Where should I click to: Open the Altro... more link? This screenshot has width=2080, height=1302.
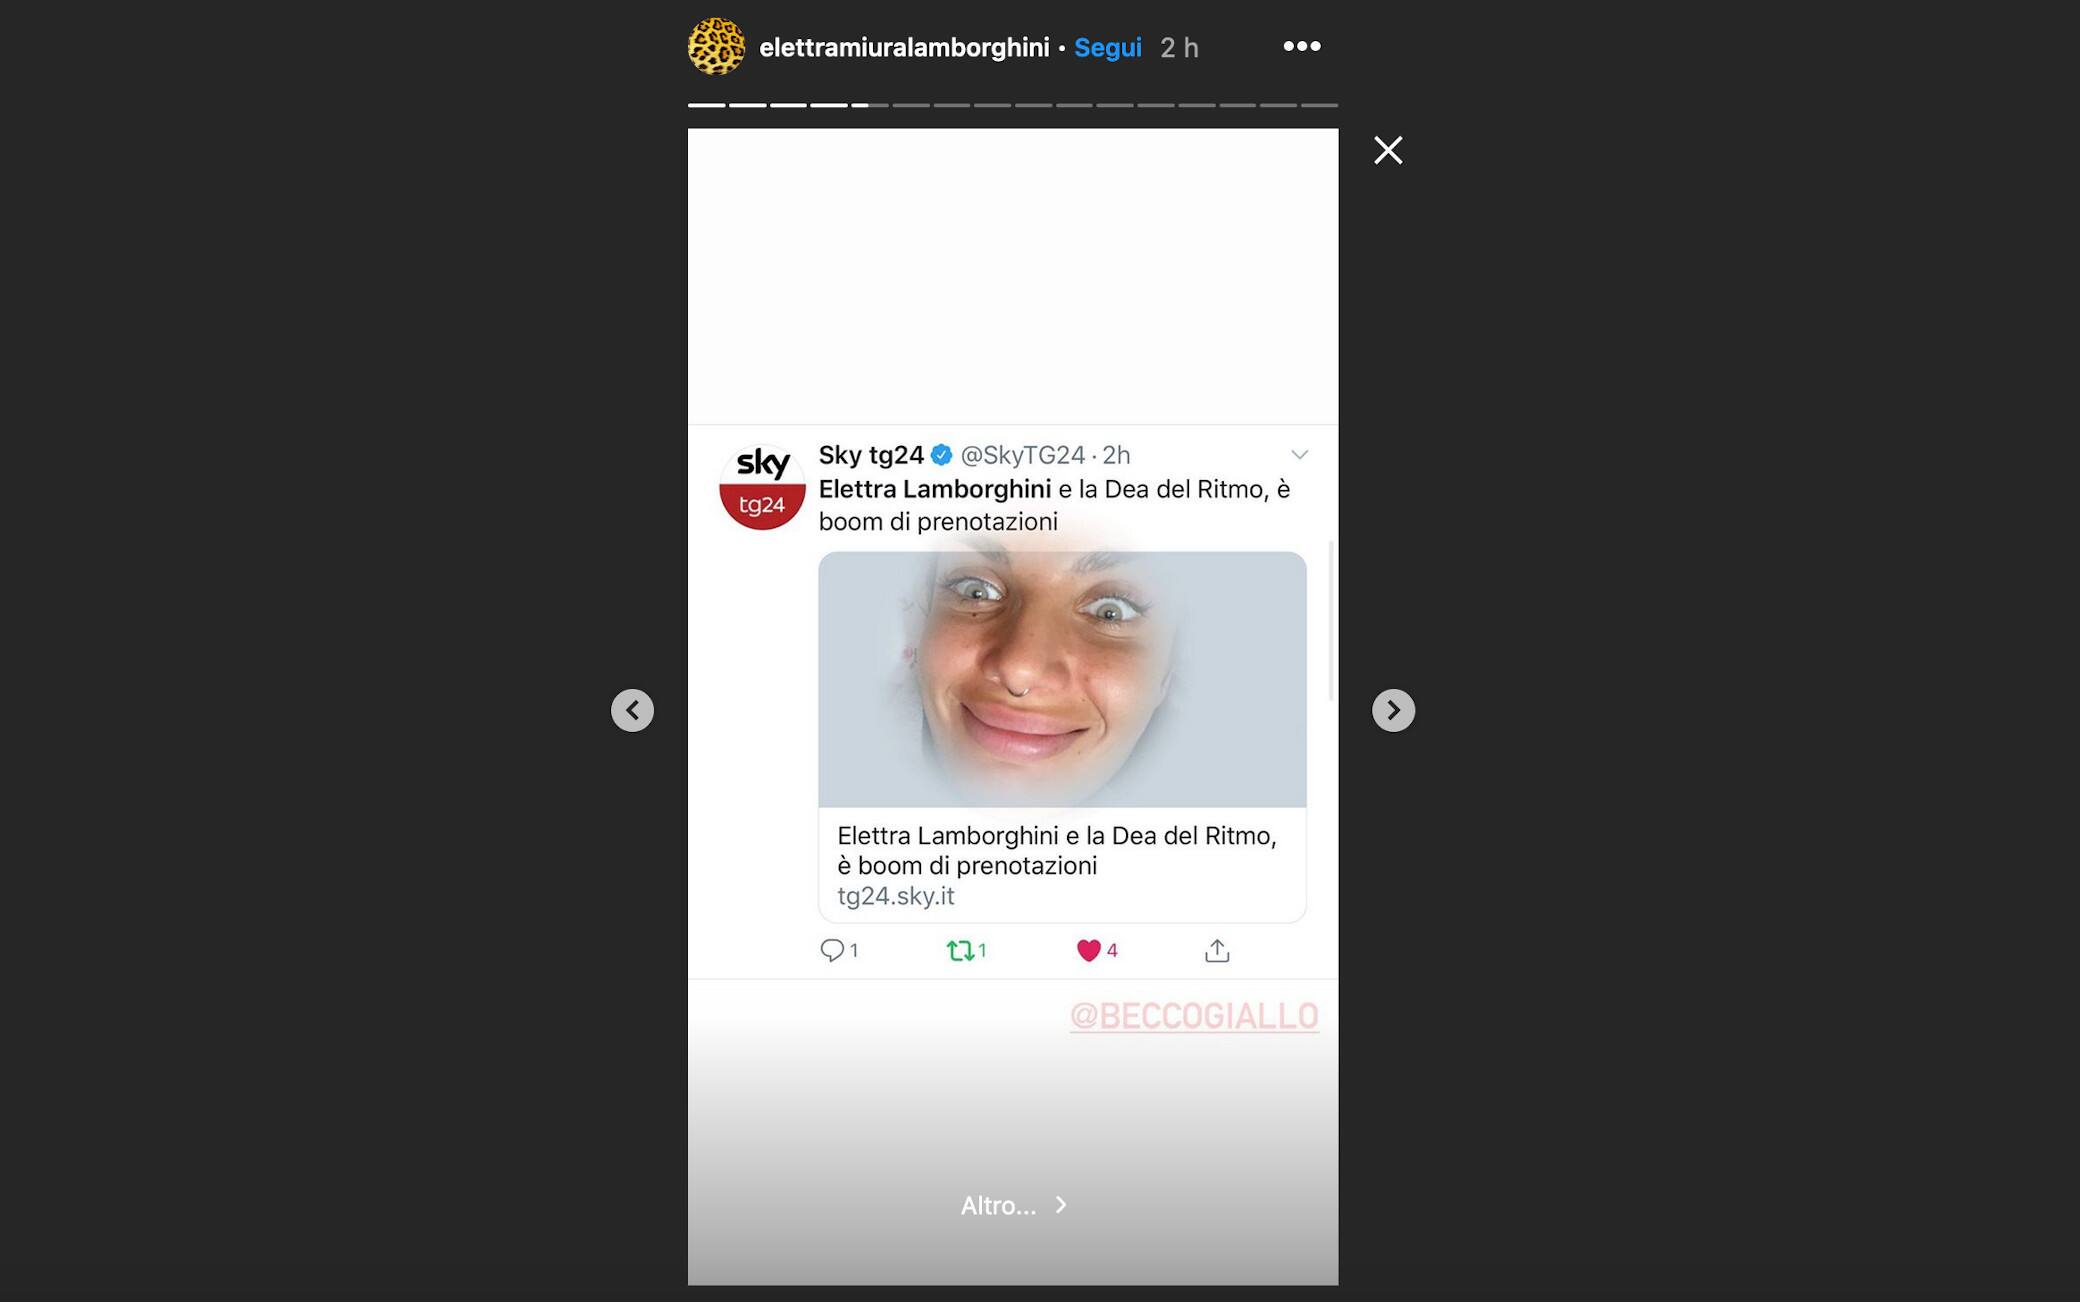1012,1205
